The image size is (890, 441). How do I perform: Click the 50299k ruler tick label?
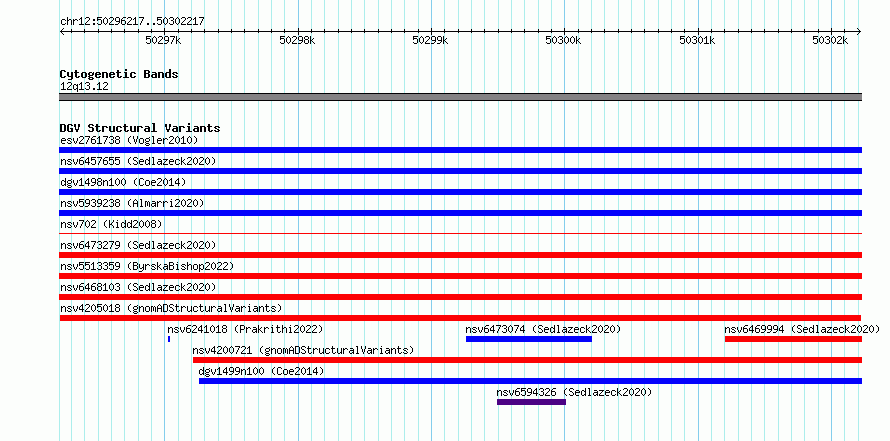tap(431, 40)
